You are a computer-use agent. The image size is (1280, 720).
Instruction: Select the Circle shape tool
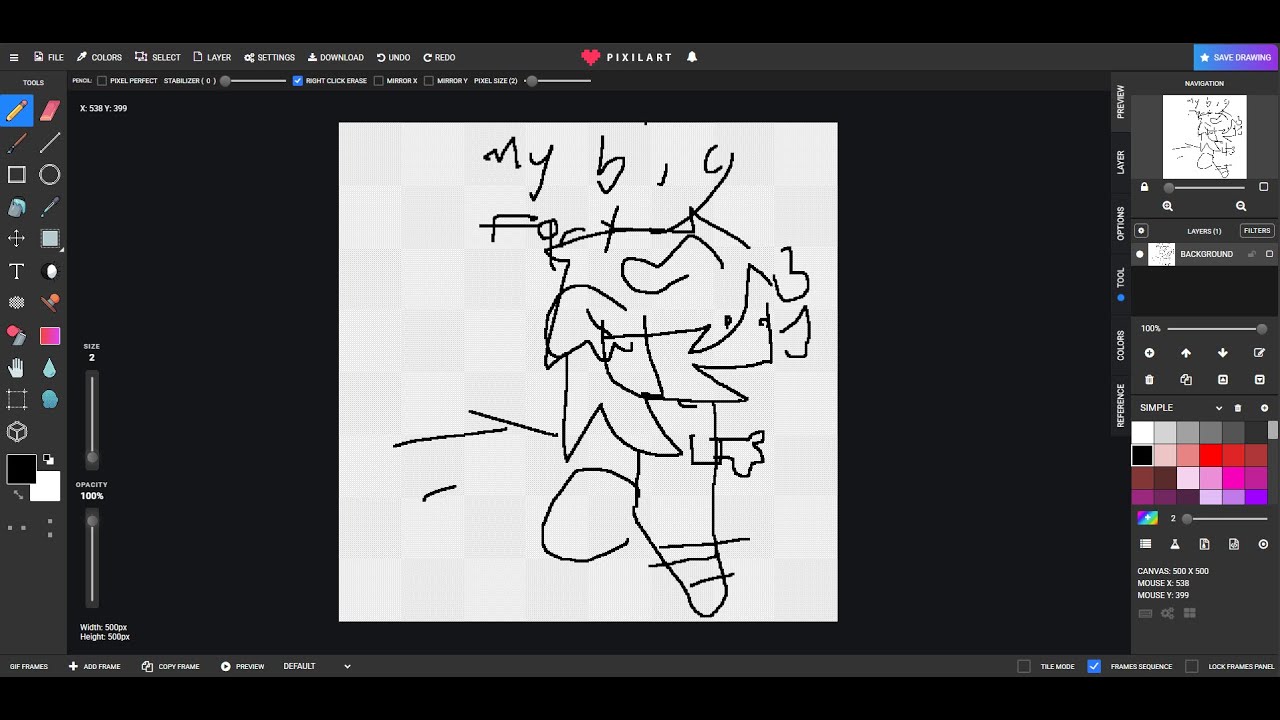tap(50, 175)
